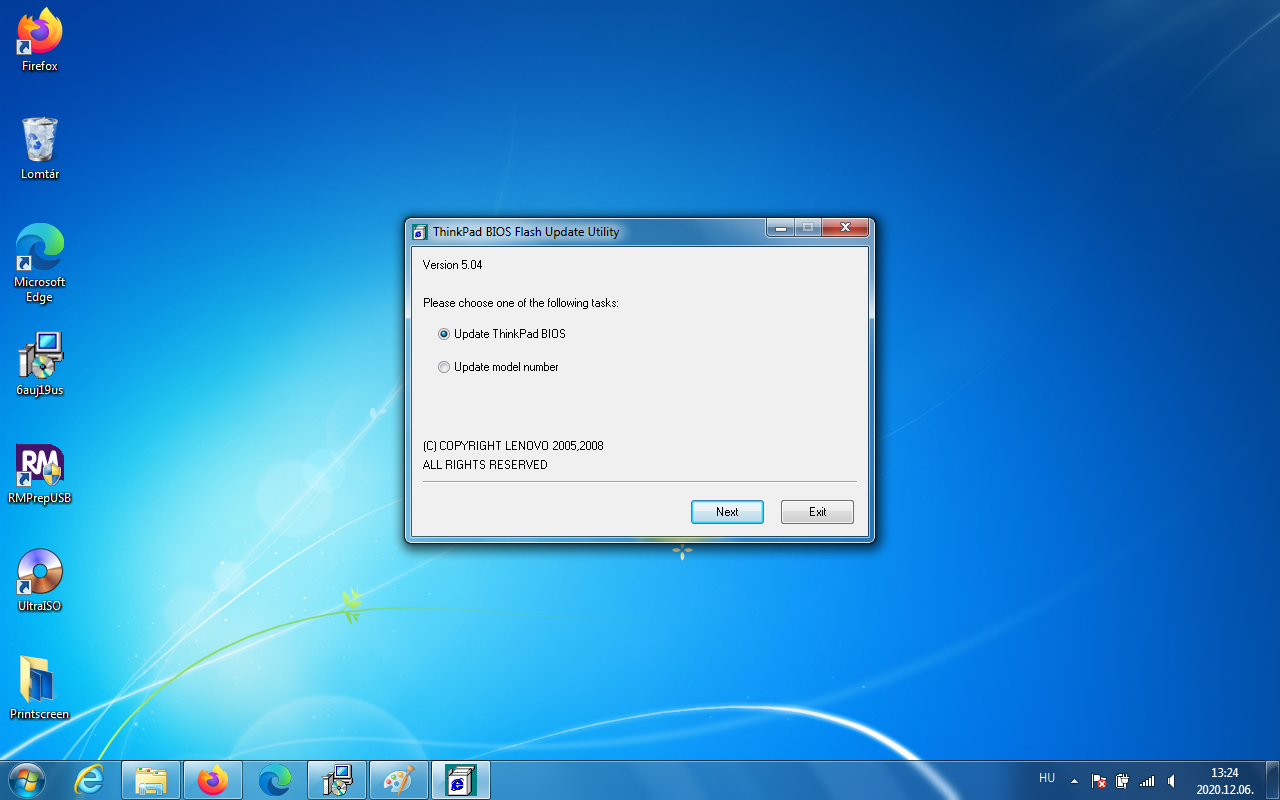Click Show desktop strip after clock
1280x800 pixels.
(x=1272, y=780)
